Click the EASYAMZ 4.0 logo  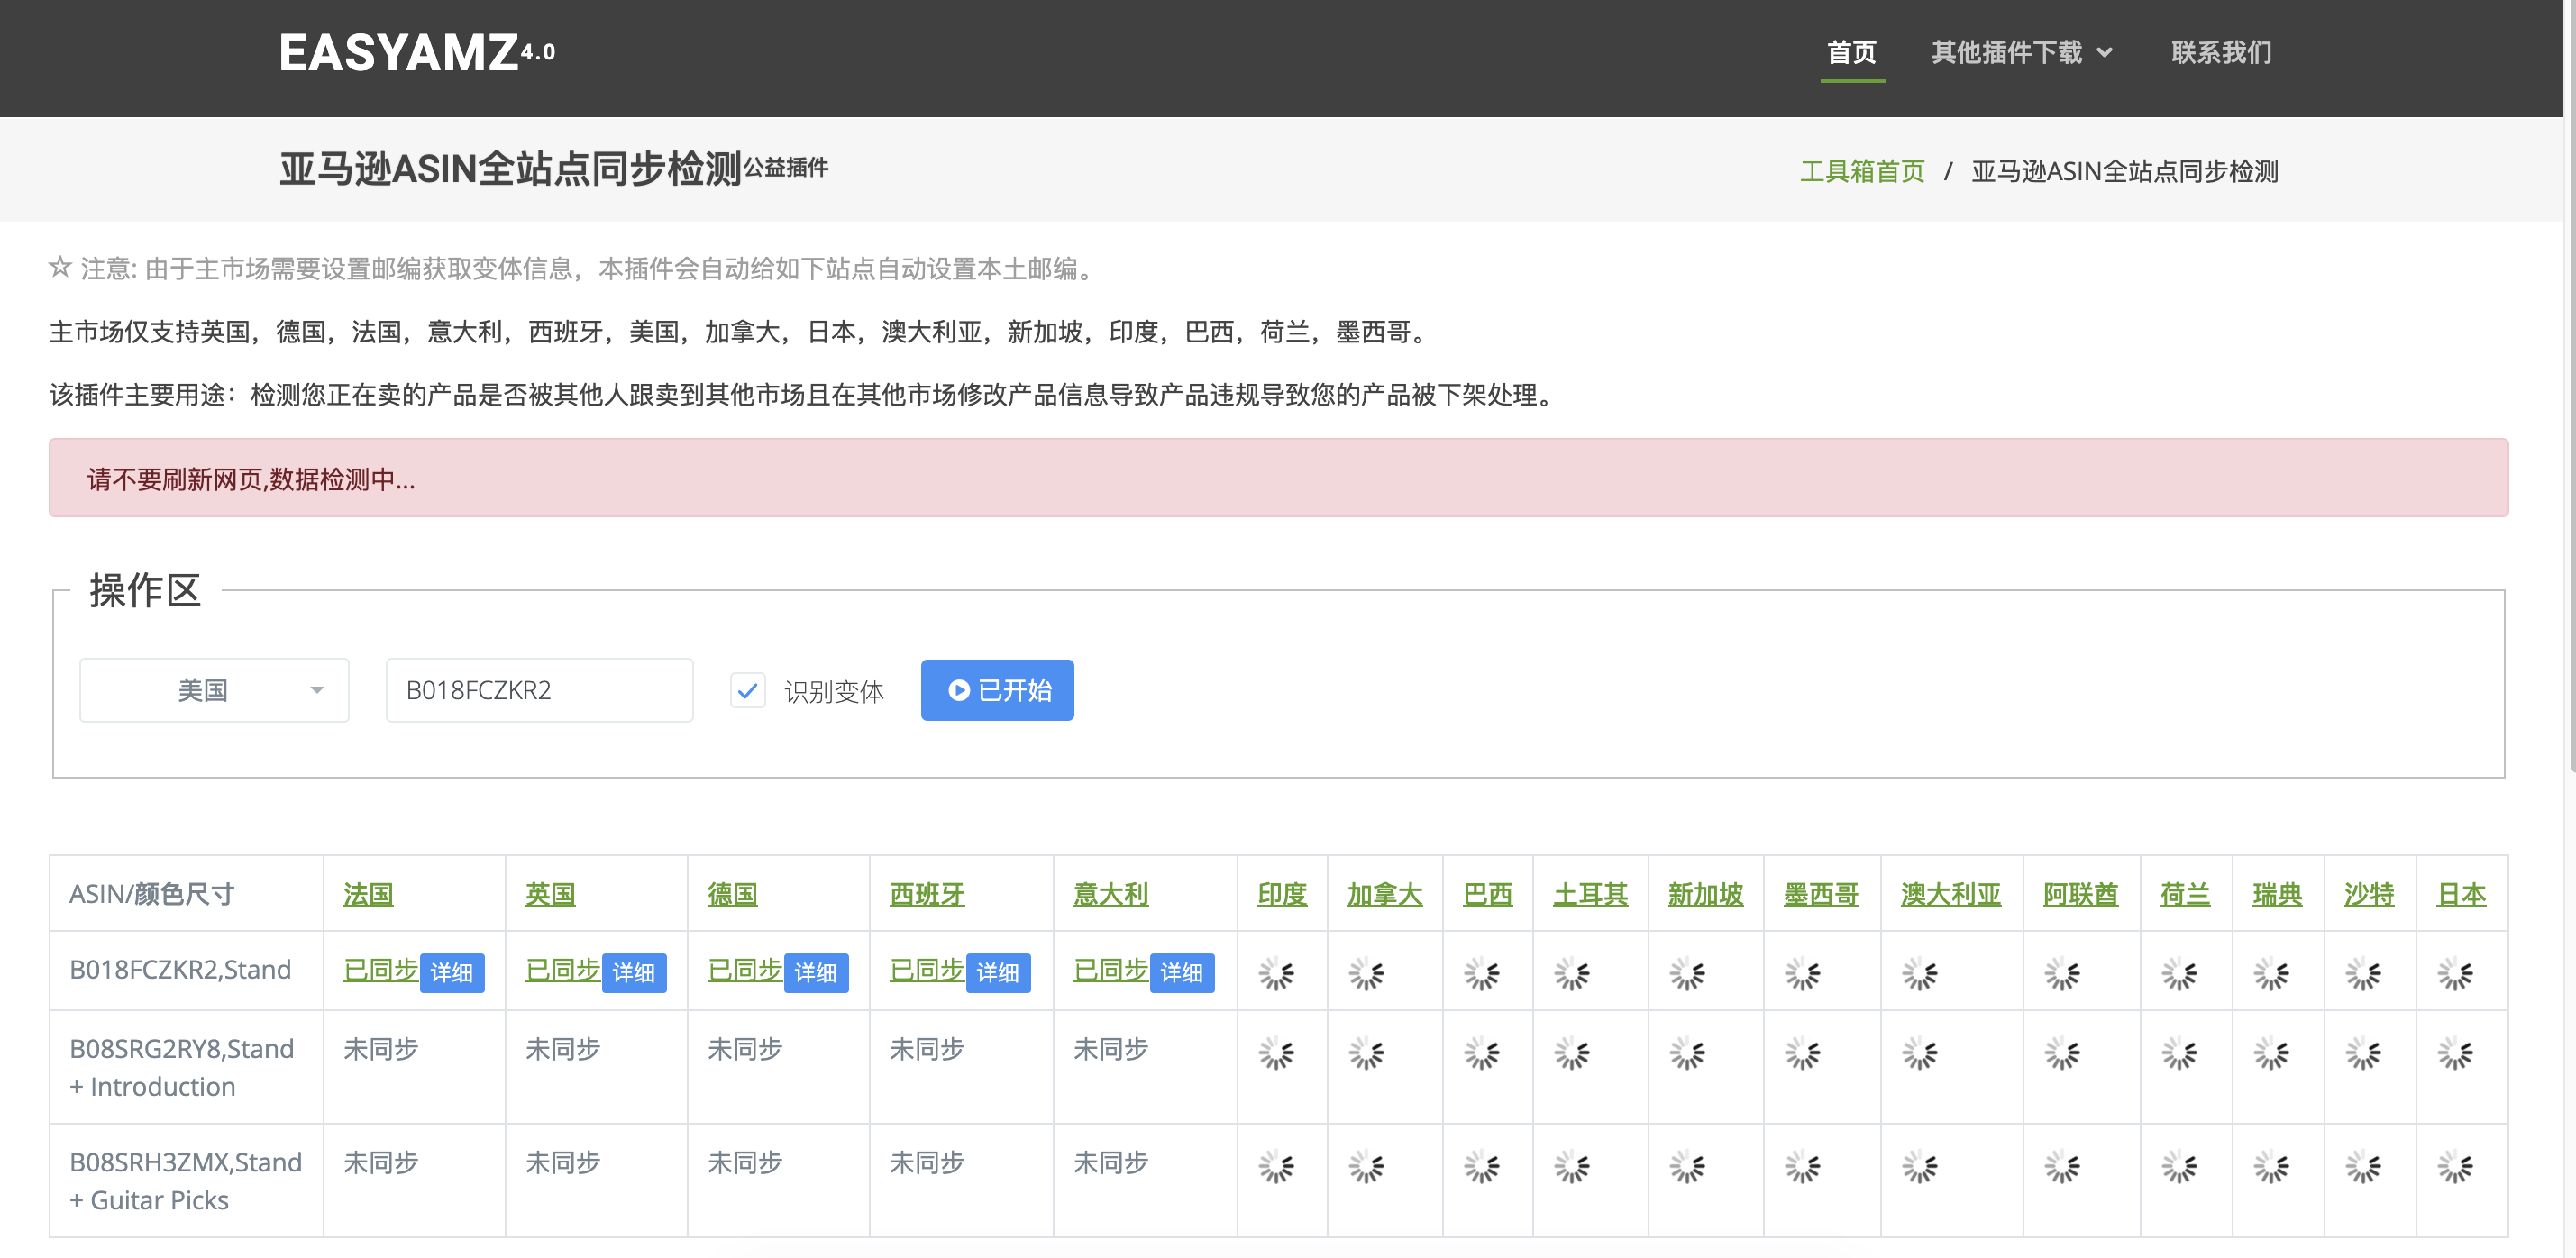[x=416, y=52]
